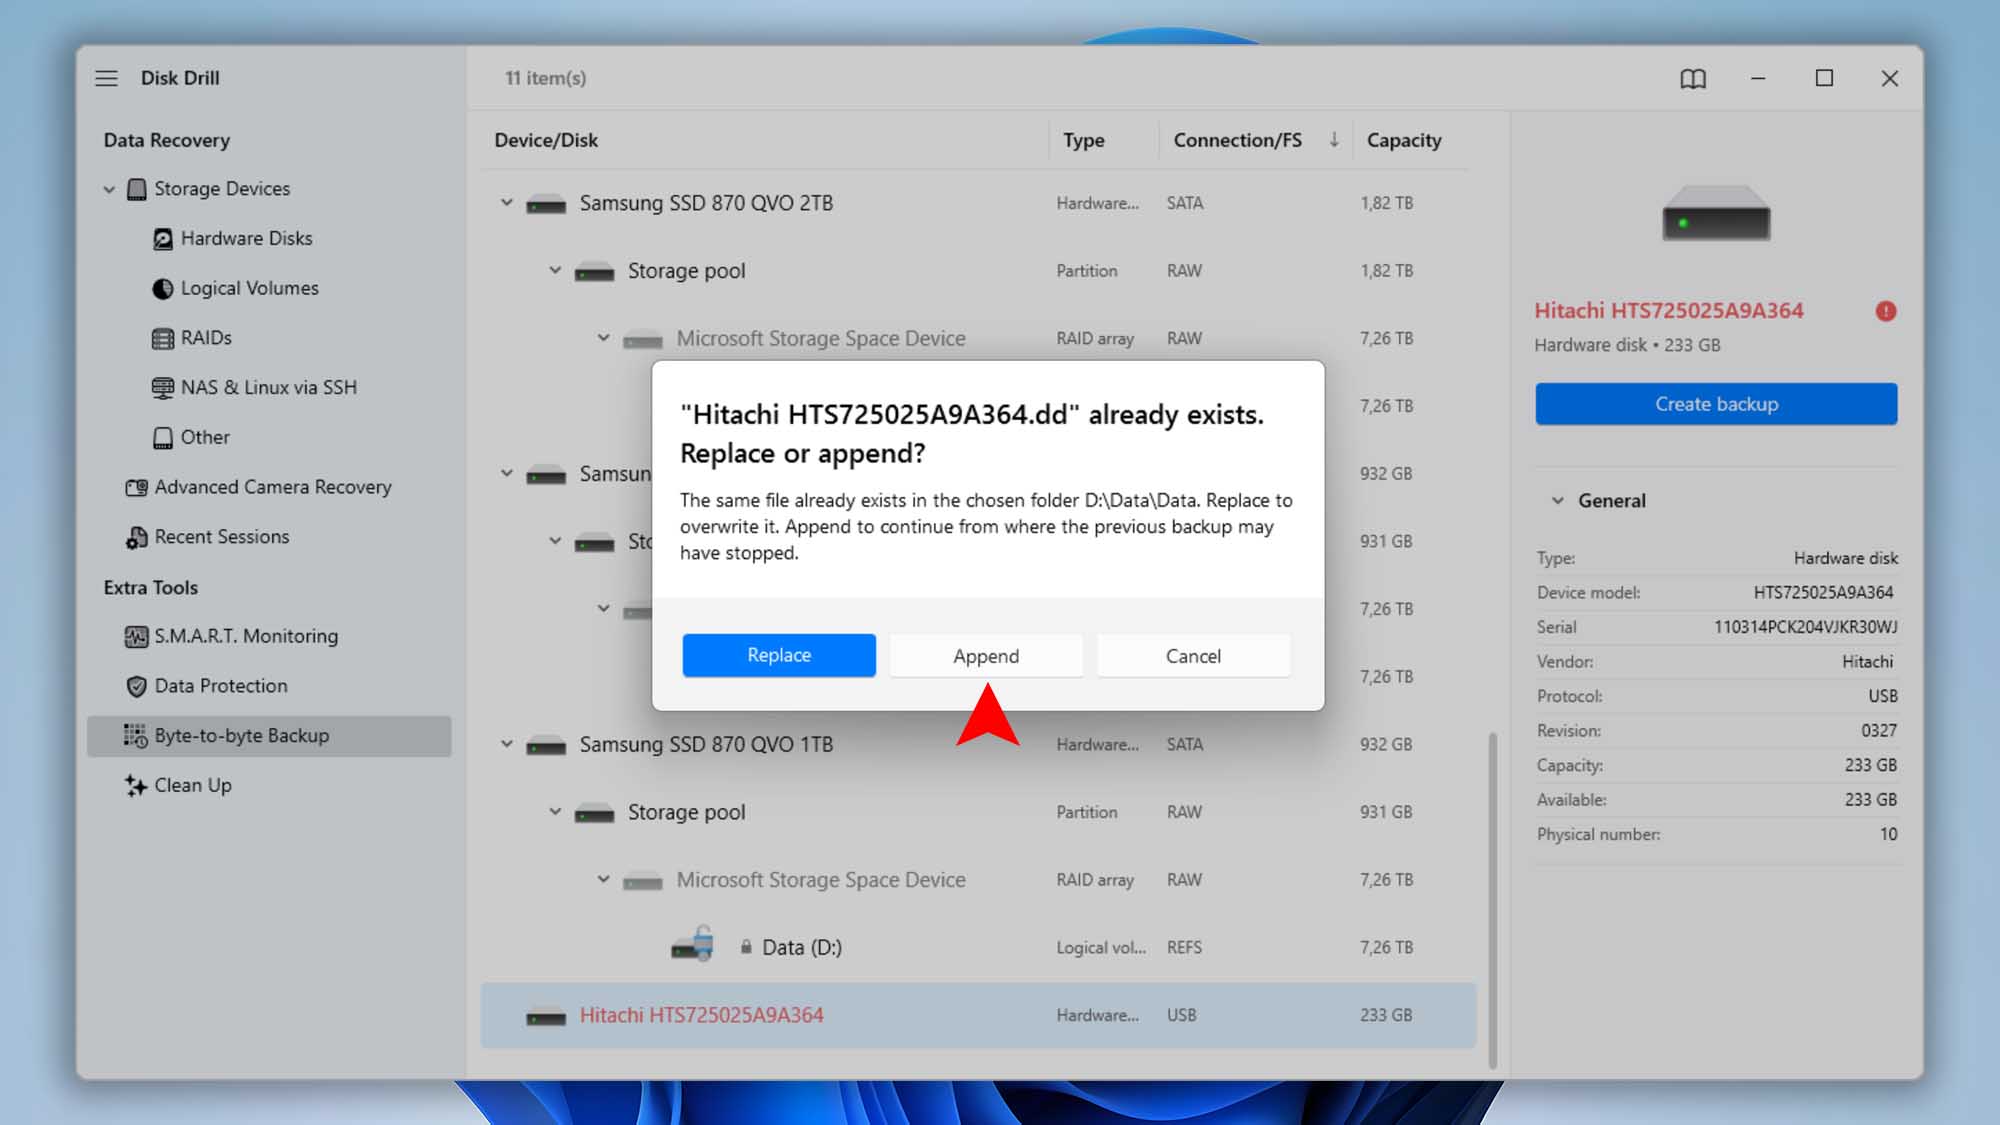Click the Create backup button

1716,404
